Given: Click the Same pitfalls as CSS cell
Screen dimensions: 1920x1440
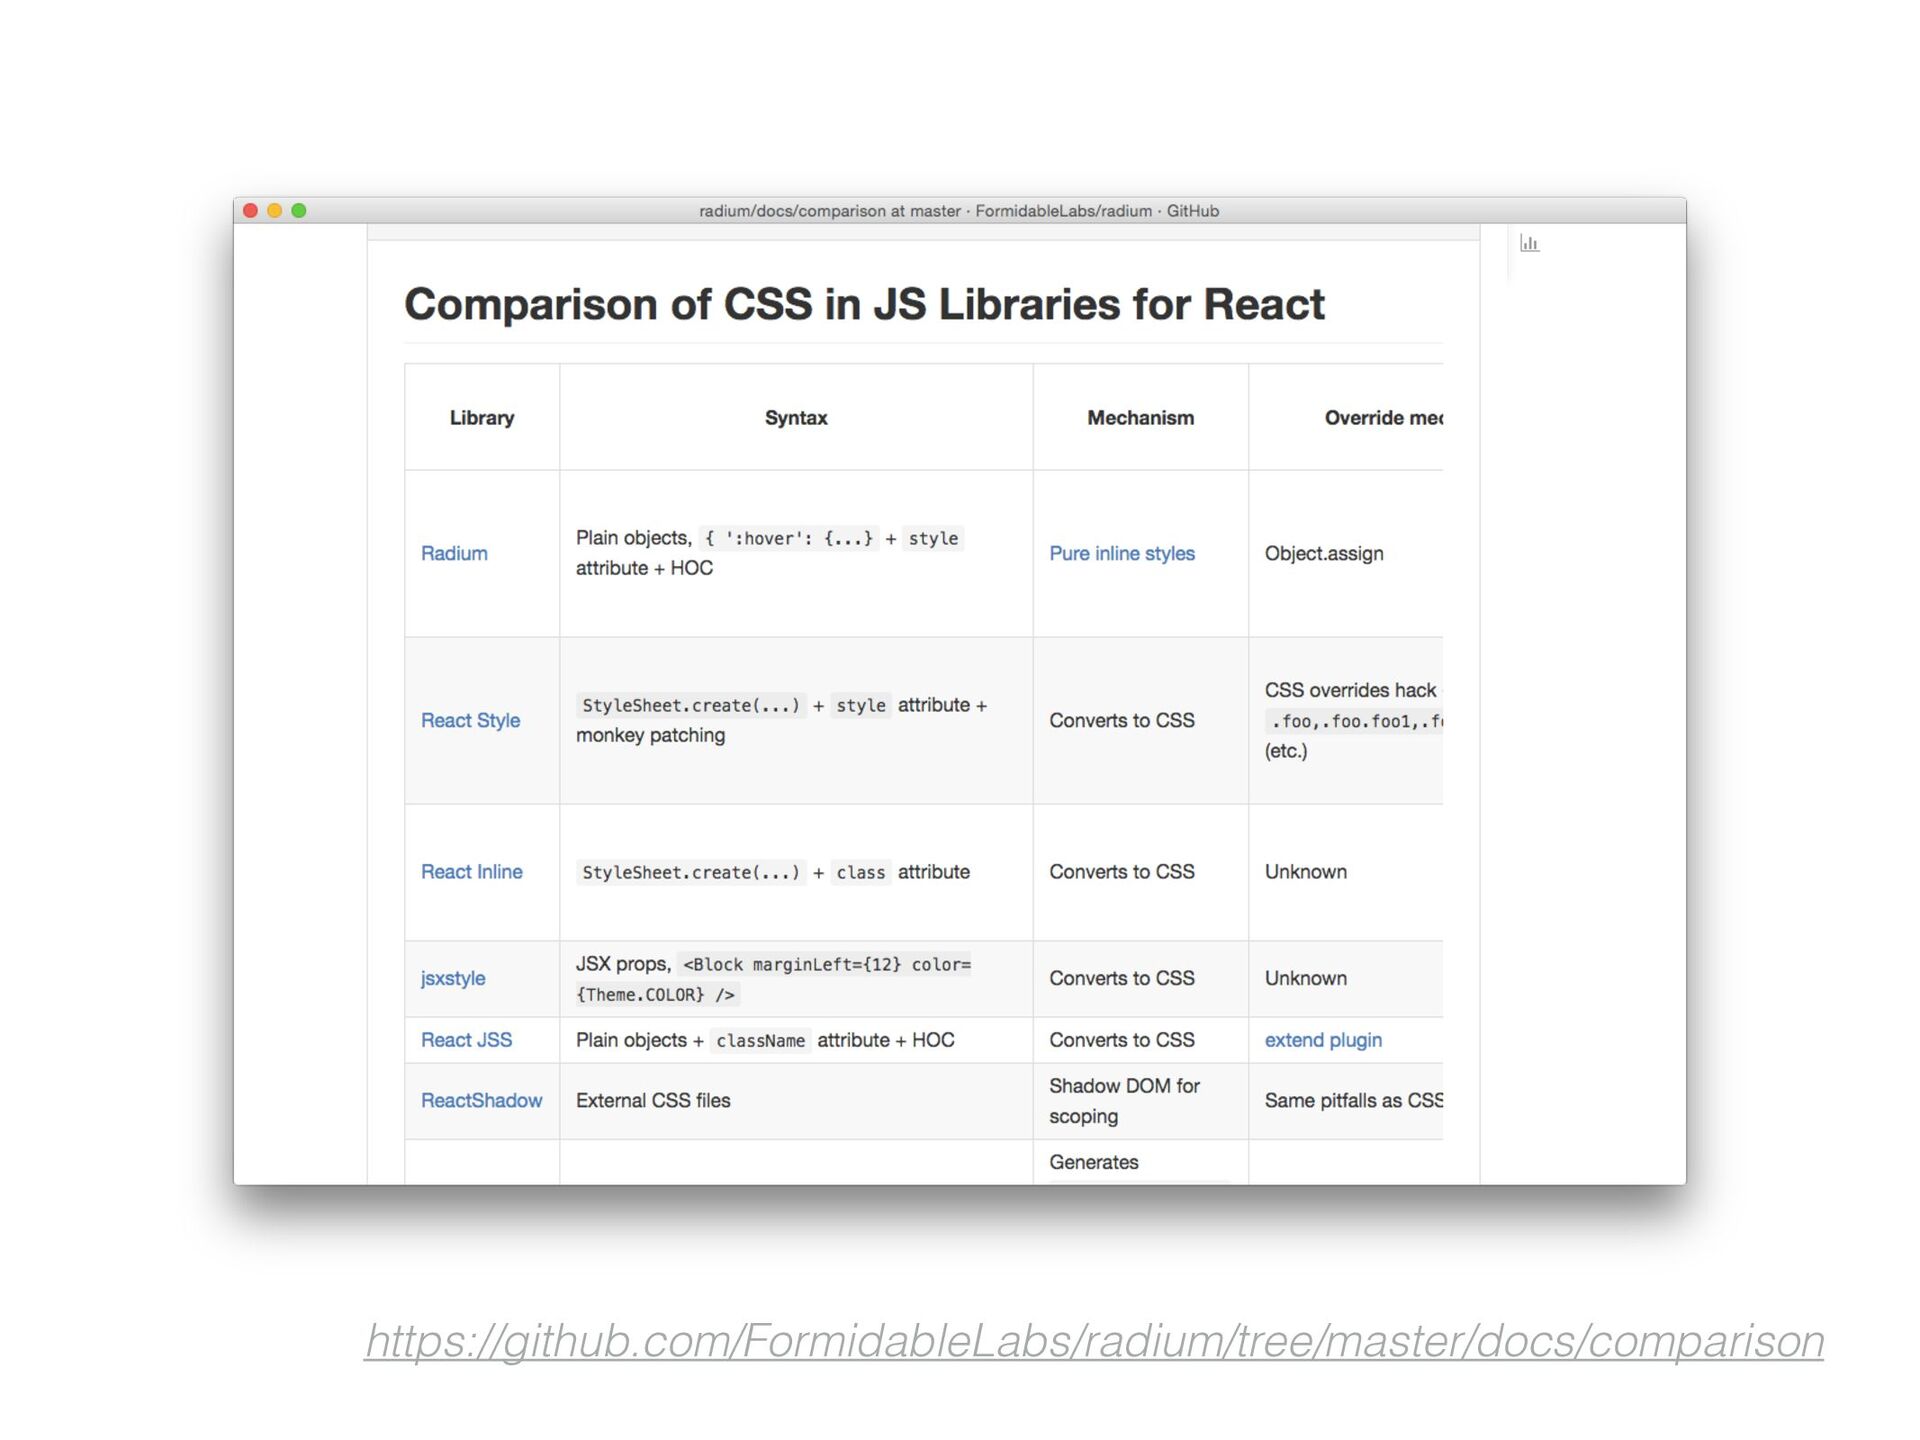Looking at the screenshot, I should pyautogui.click(x=1354, y=1100).
